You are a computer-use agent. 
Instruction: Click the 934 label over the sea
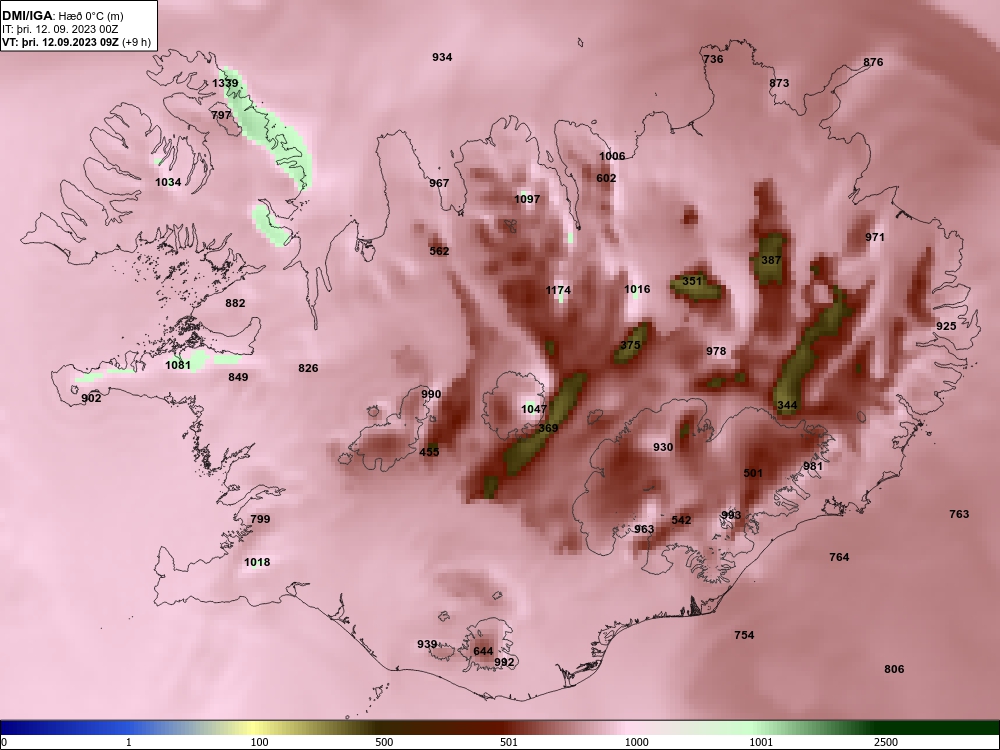click(442, 57)
